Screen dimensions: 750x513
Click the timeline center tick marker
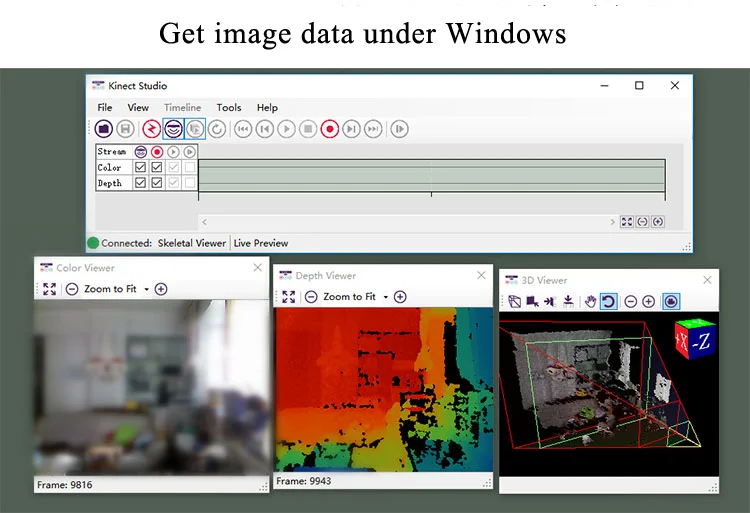pyautogui.click(x=431, y=194)
